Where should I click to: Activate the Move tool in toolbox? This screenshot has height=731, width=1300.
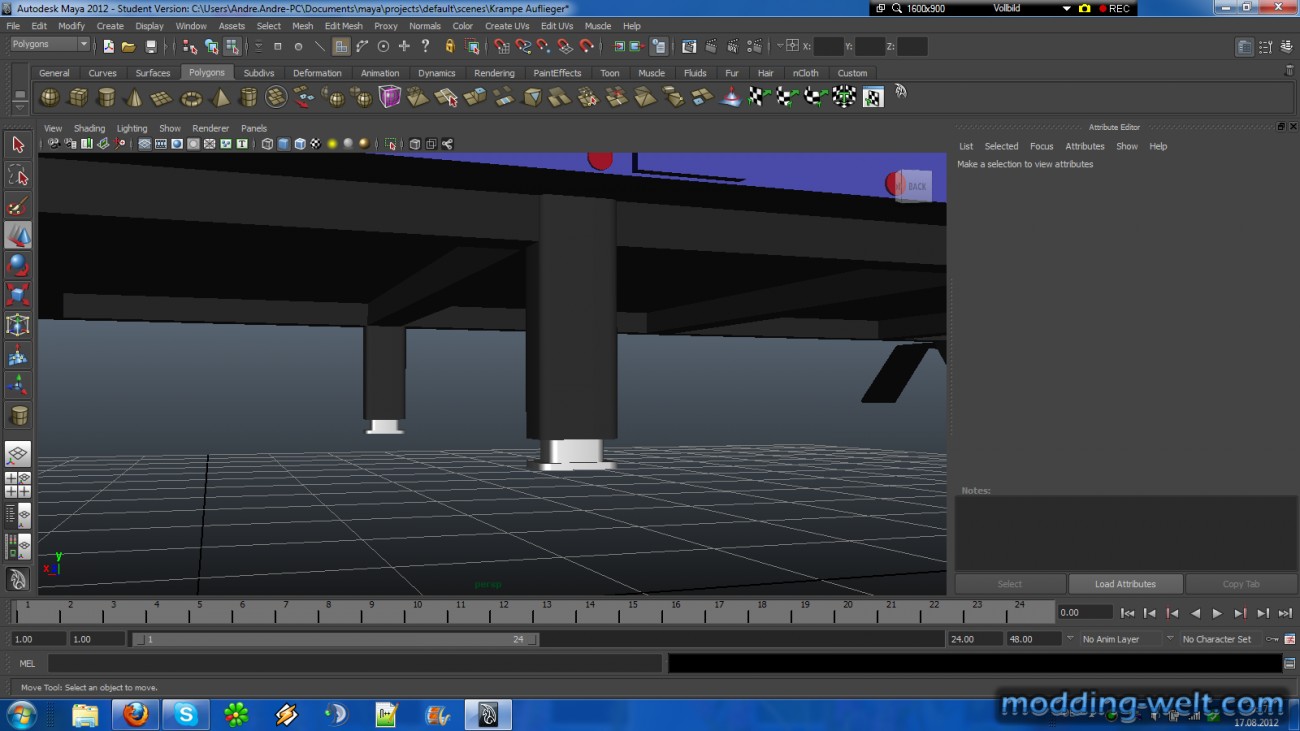(18, 235)
